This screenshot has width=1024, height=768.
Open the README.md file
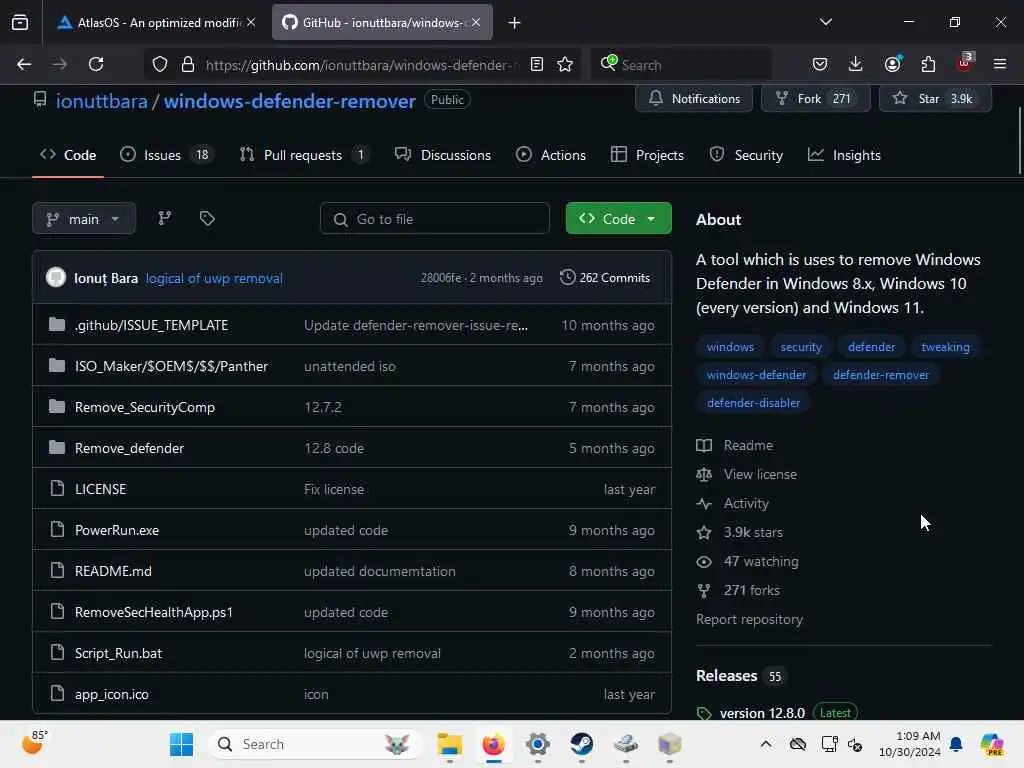[113, 571]
